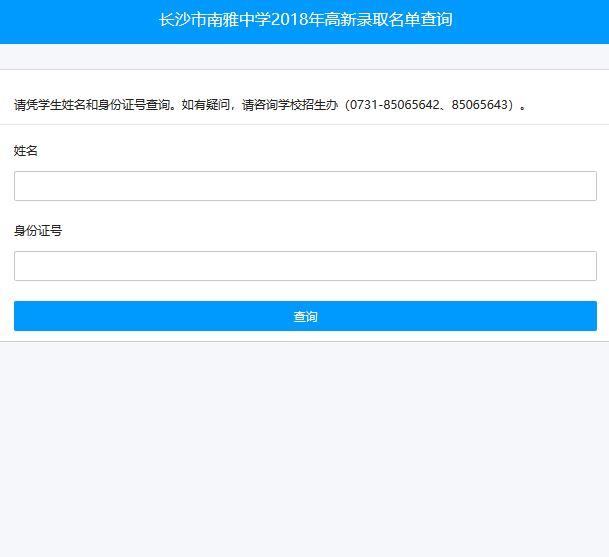
Task: Click the 身份证号 ID number input field
Action: point(305,266)
